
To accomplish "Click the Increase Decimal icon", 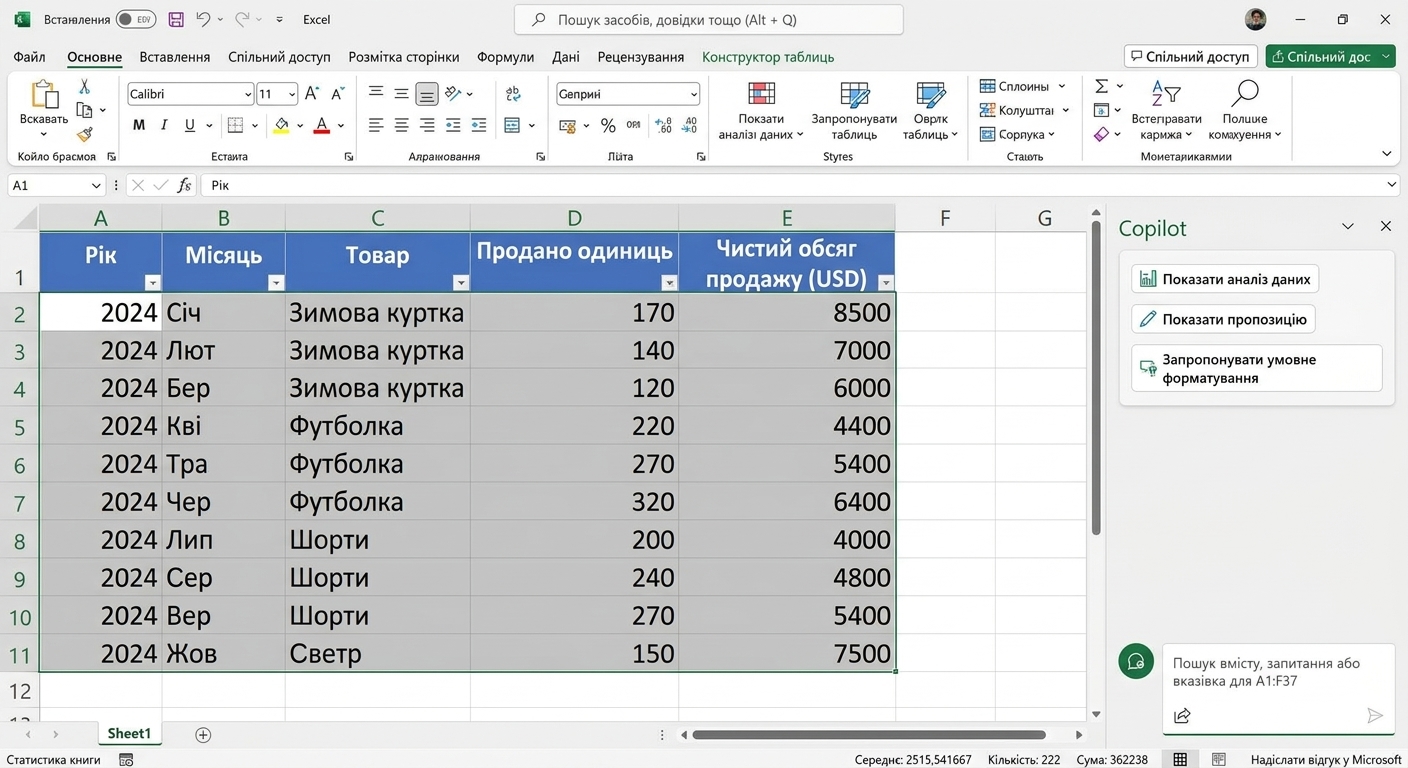I will pos(663,126).
